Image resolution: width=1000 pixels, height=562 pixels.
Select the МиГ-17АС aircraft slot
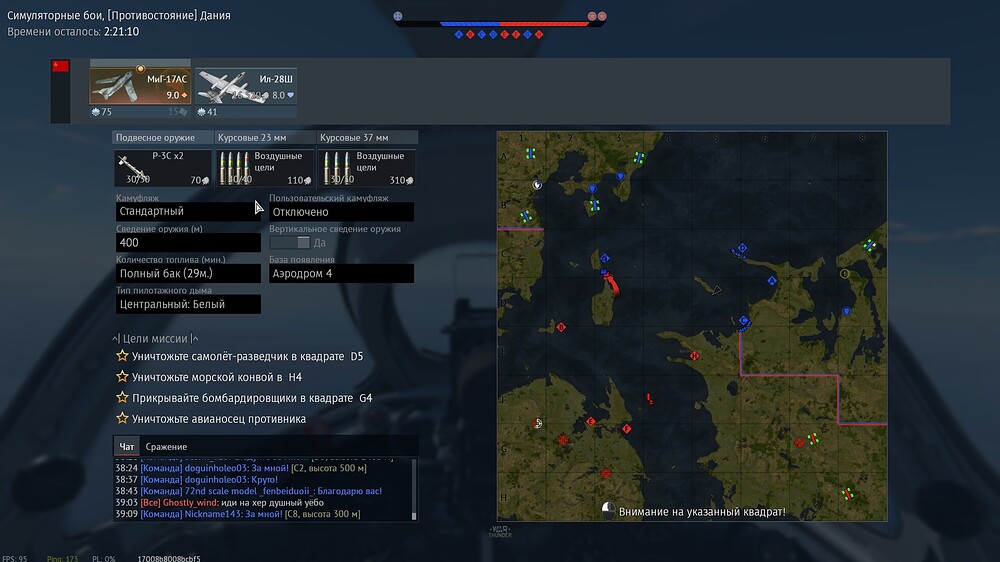coord(140,85)
